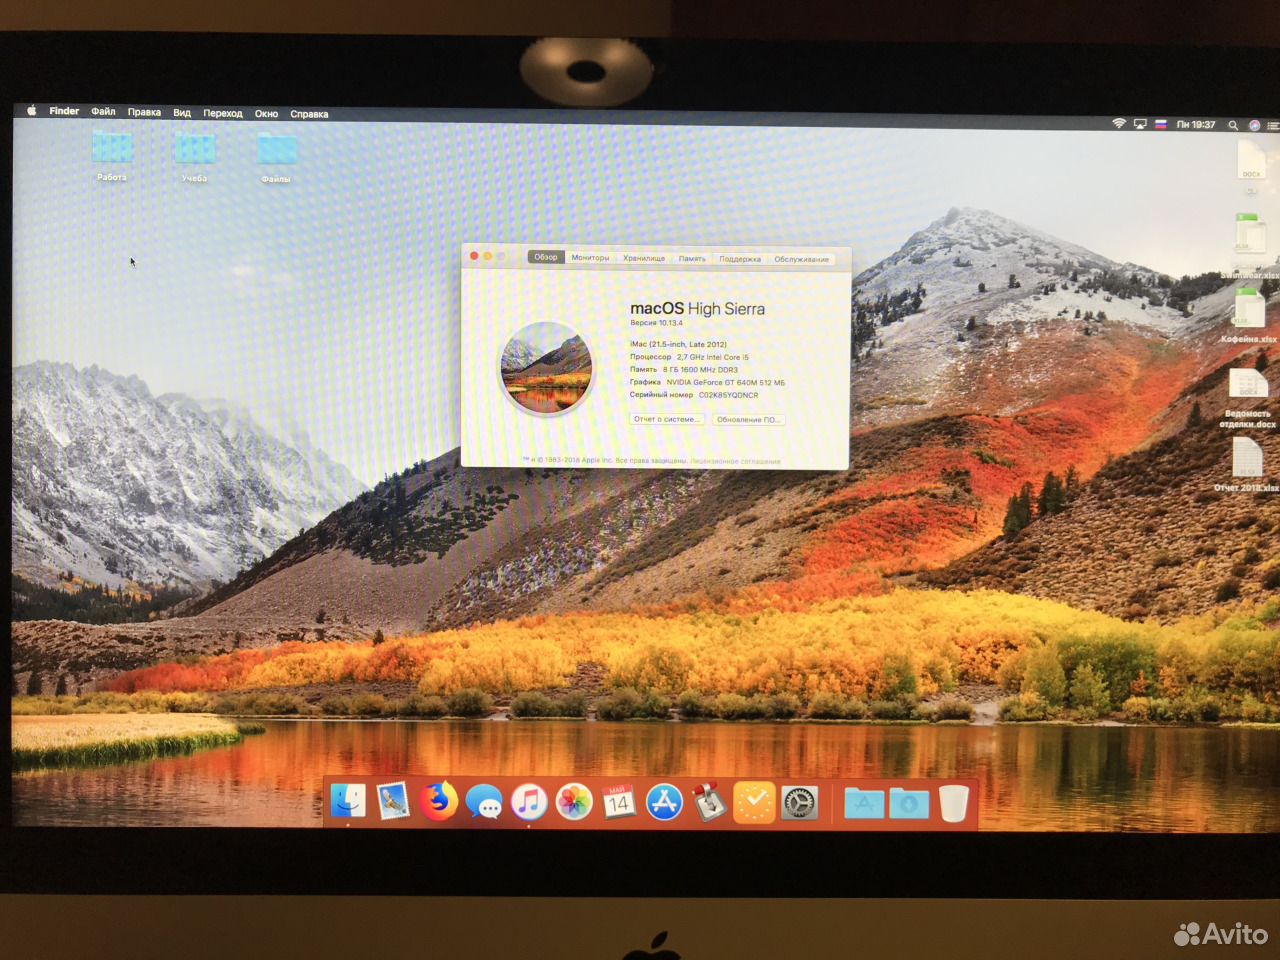1280x960 pixels.
Task: Switch to the Хранилище tab
Action: click(x=644, y=258)
